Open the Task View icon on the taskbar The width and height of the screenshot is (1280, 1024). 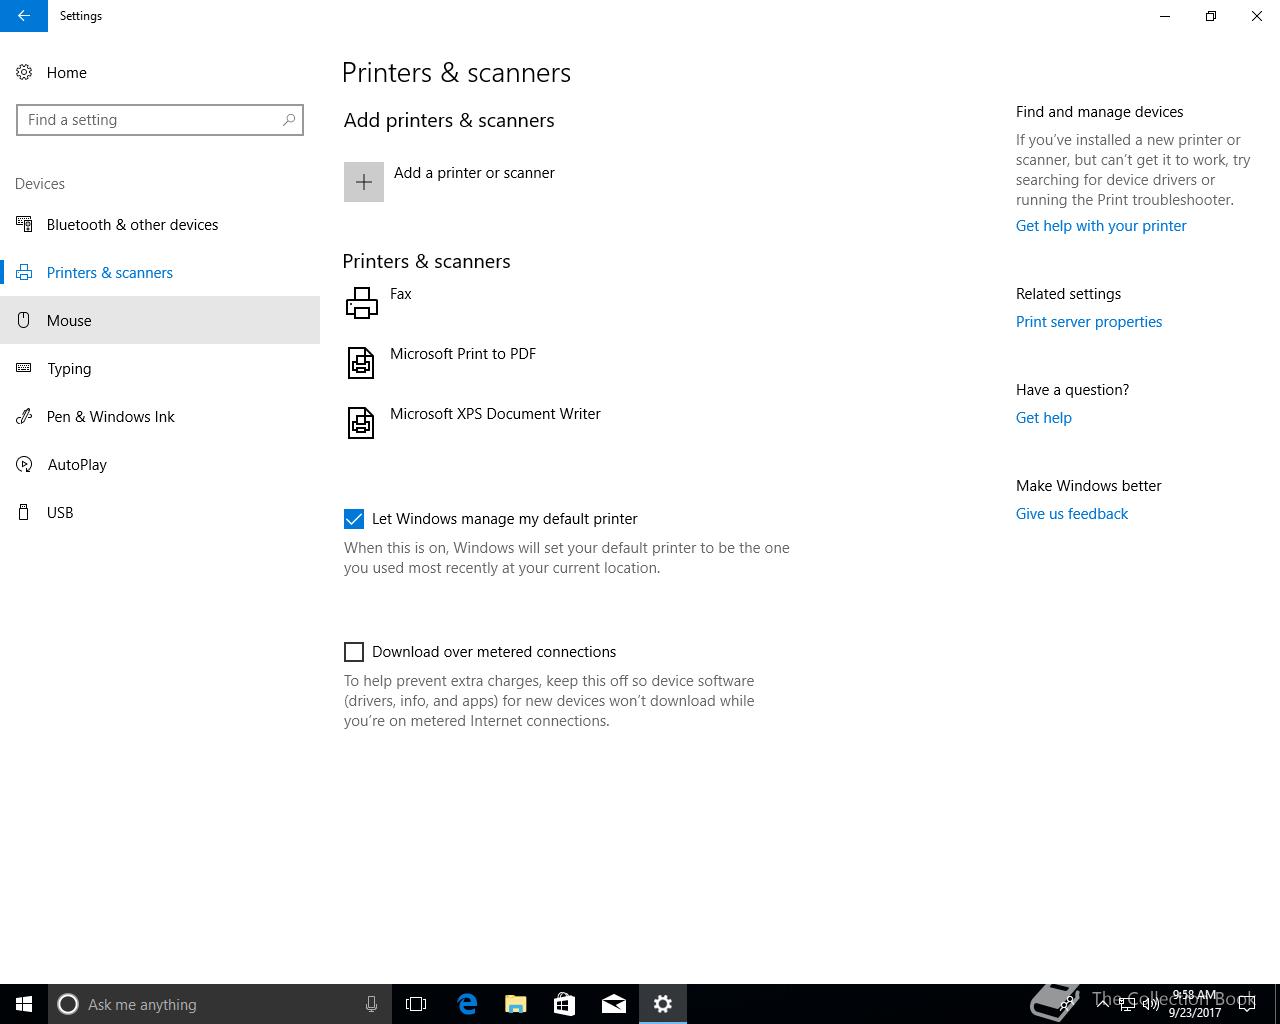pyautogui.click(x=416, y=1004)
